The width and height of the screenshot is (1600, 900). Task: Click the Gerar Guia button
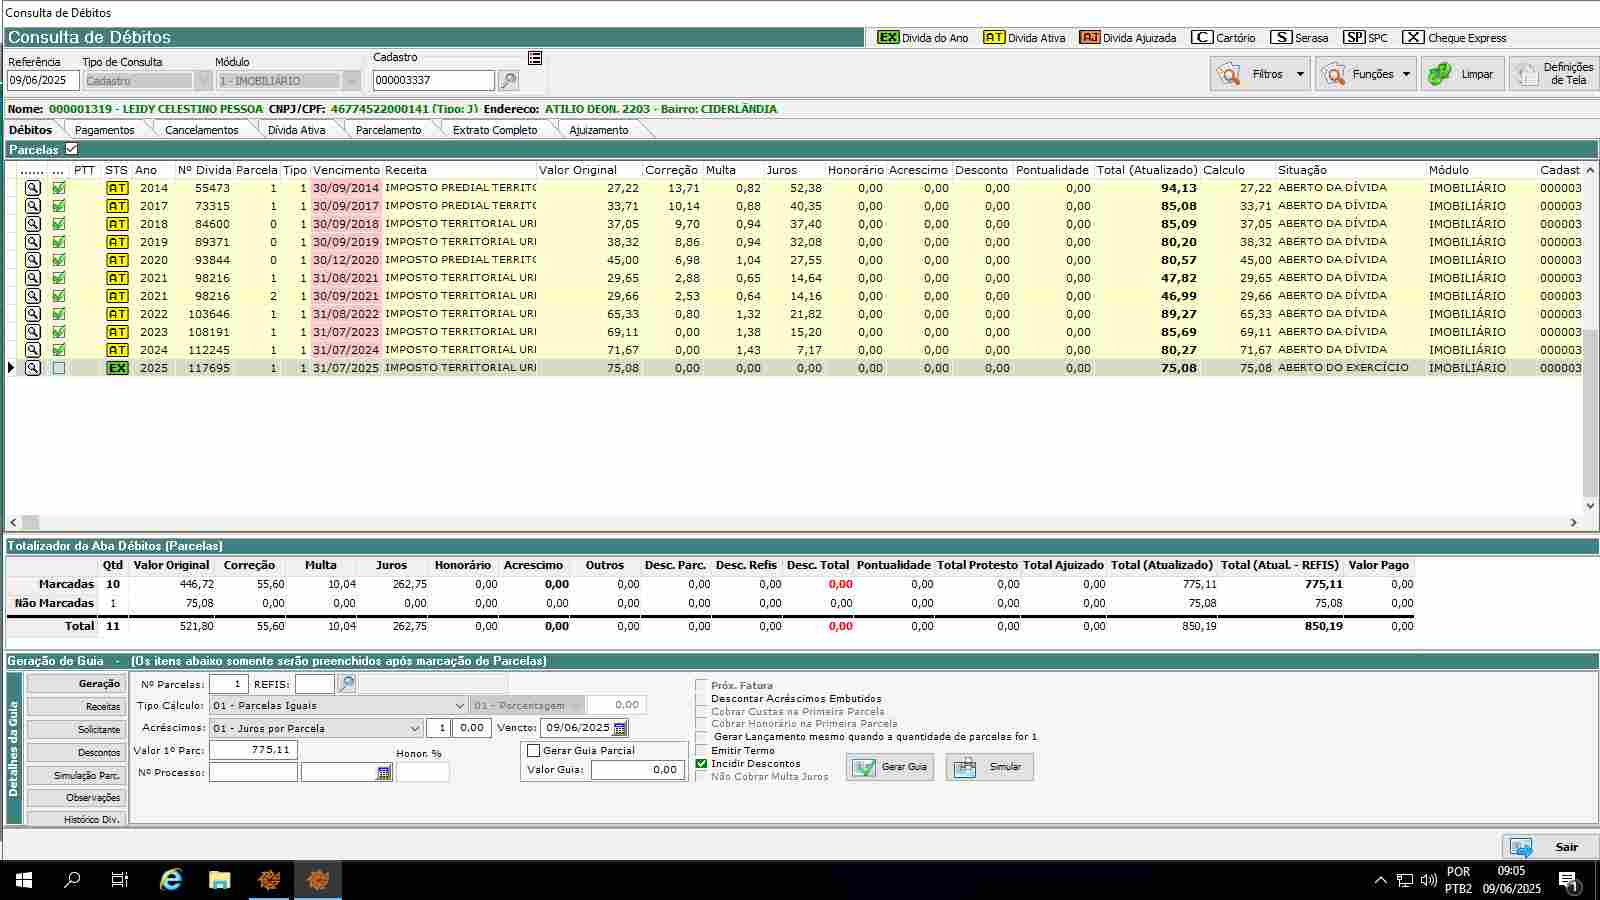pyautogui.click(x=890, y=767)
